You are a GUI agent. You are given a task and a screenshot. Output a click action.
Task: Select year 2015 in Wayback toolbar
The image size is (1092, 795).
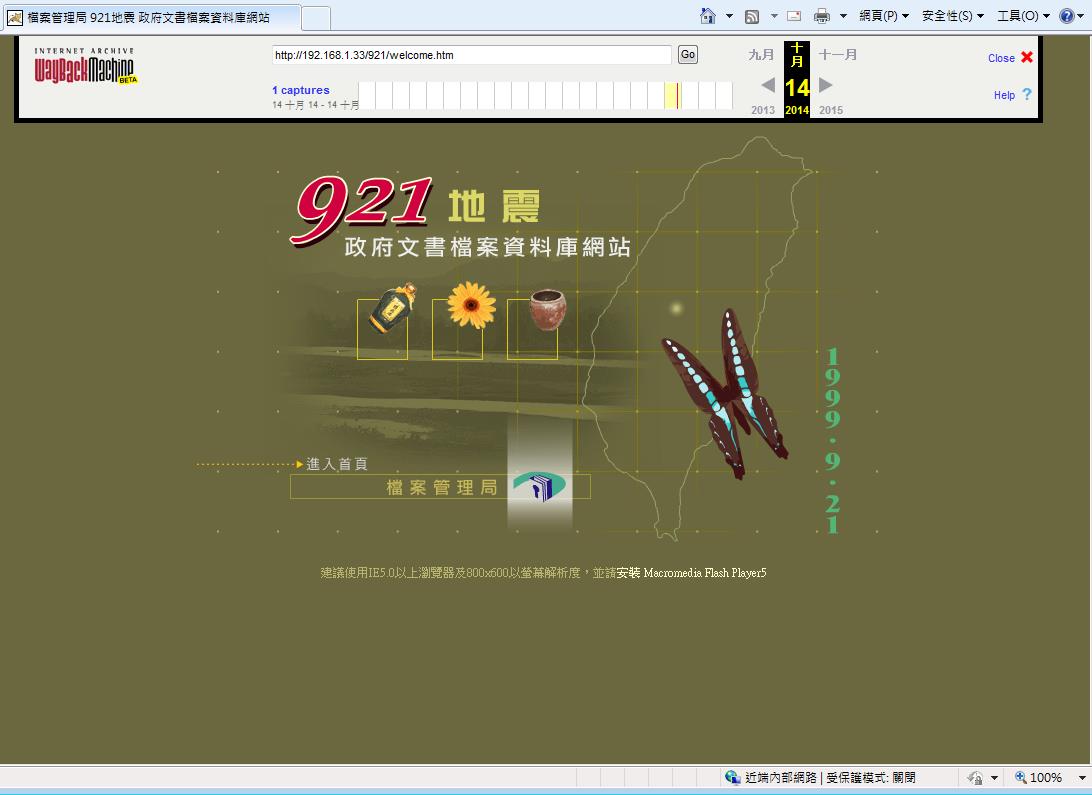[831, 110]
